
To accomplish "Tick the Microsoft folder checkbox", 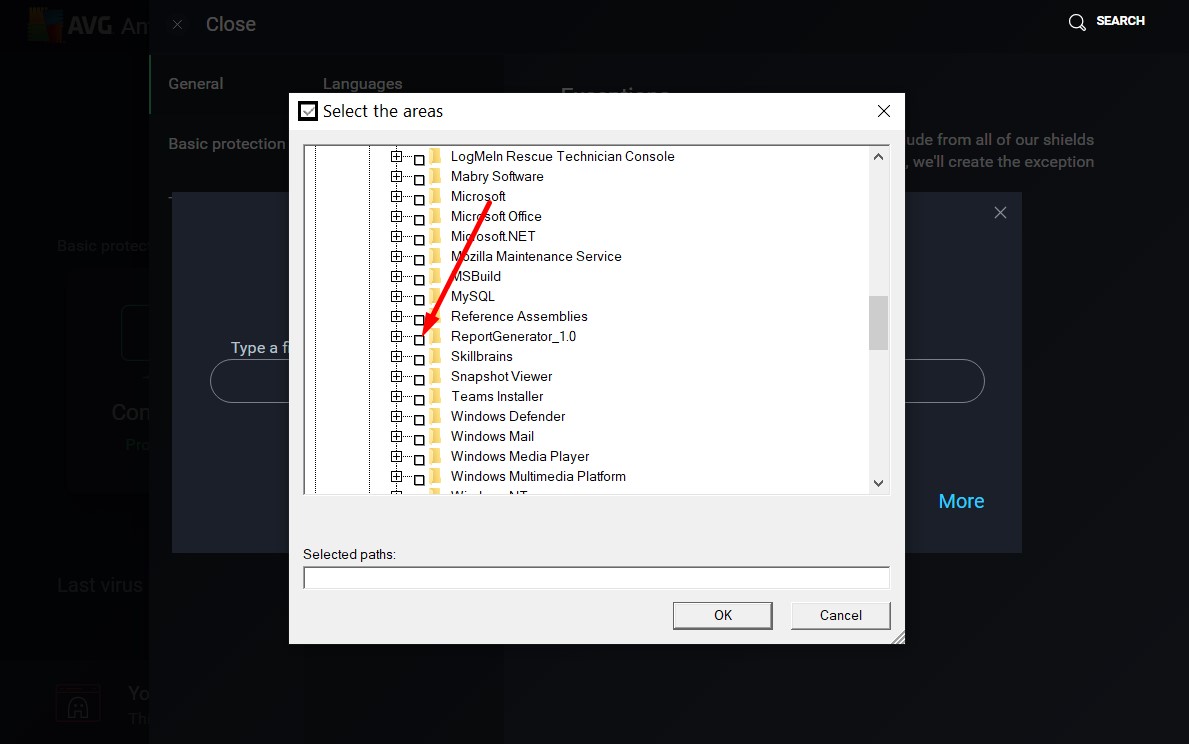I will click(419, 199).
